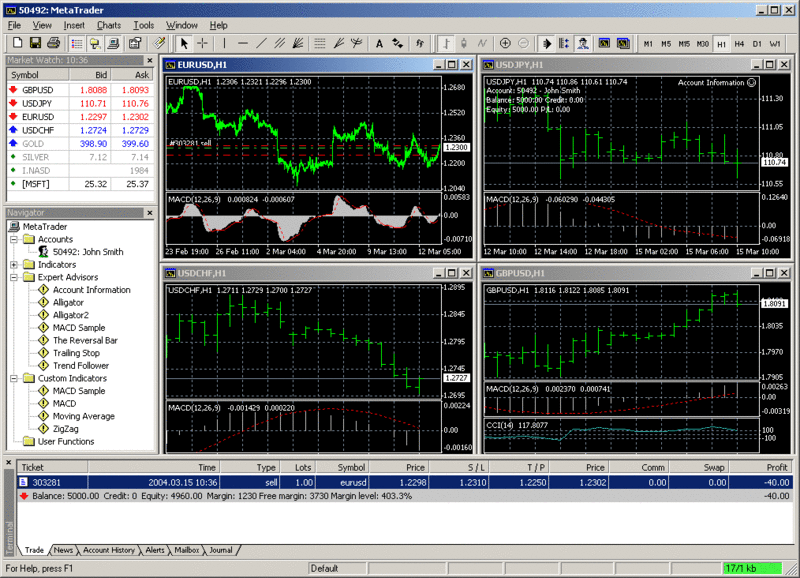Toggle the chart shift icon

click(564, 43)
